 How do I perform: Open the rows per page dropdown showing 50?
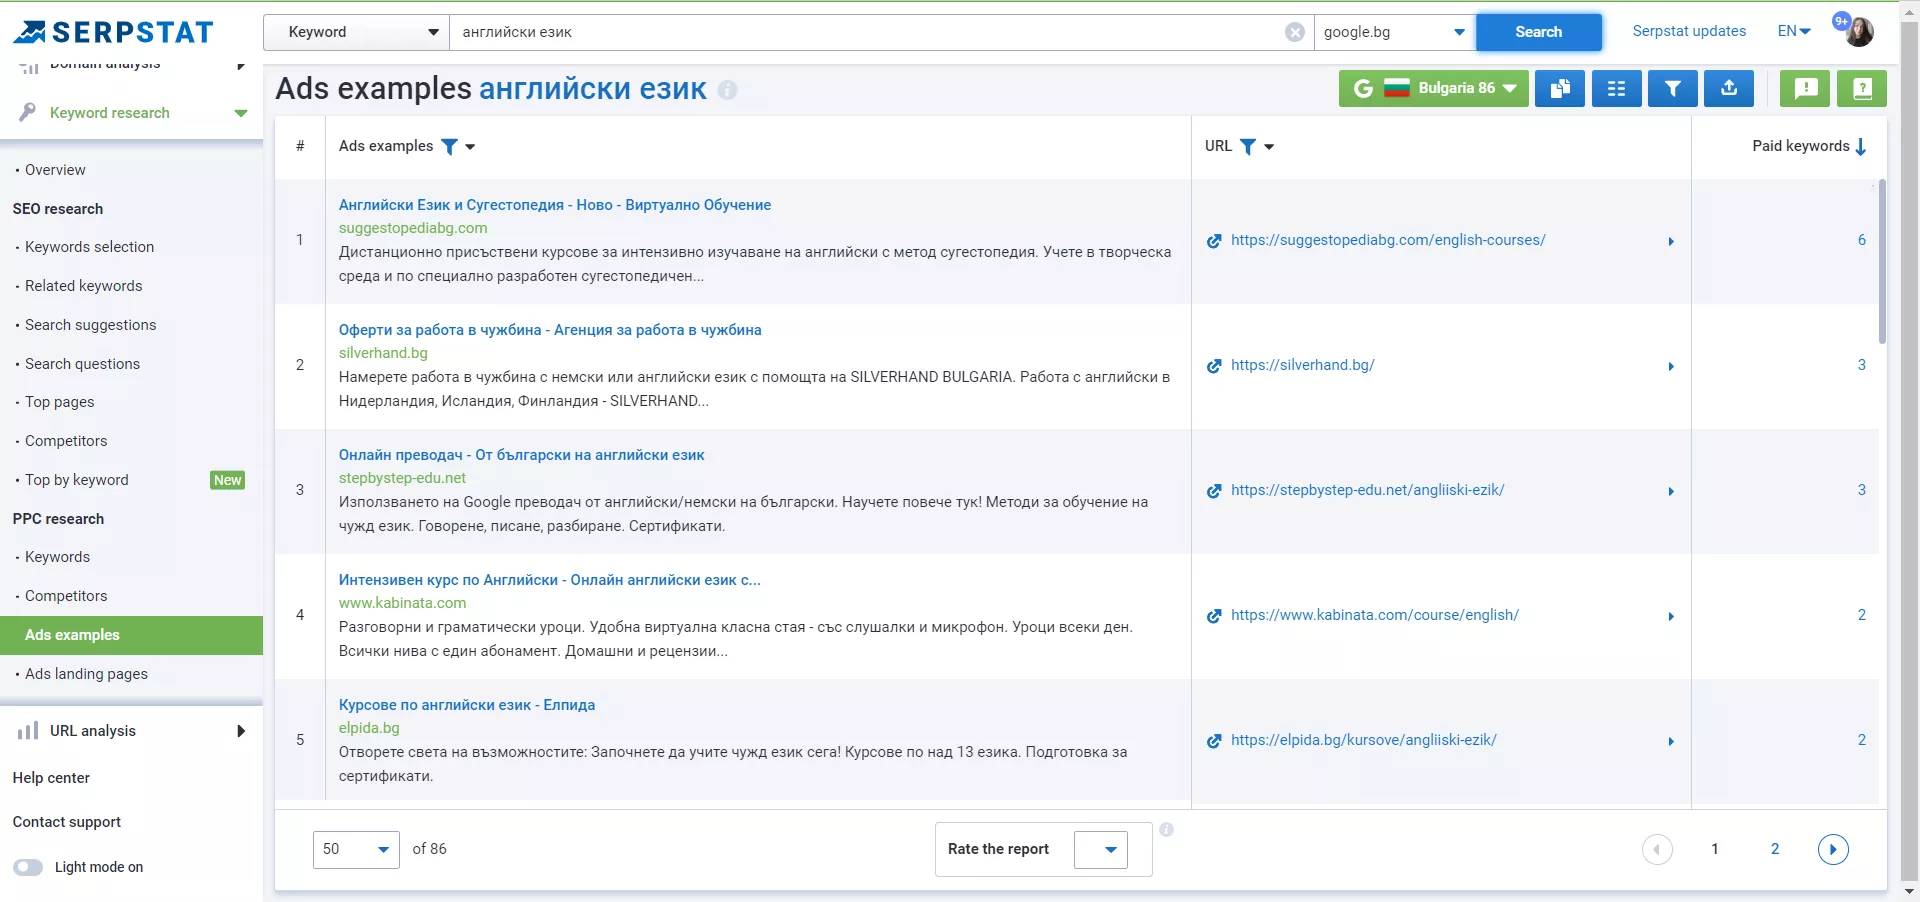(356, 849)
